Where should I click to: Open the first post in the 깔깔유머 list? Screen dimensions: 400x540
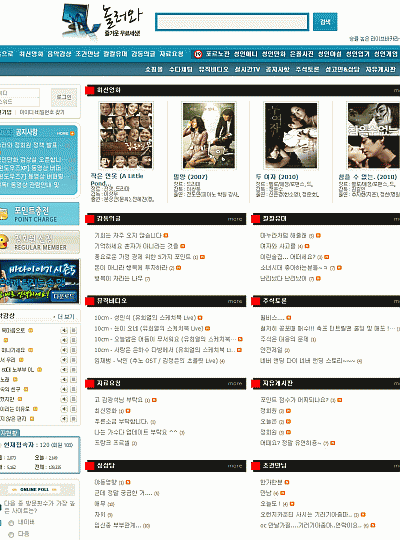pyautogui.click(x=283, y=236)
